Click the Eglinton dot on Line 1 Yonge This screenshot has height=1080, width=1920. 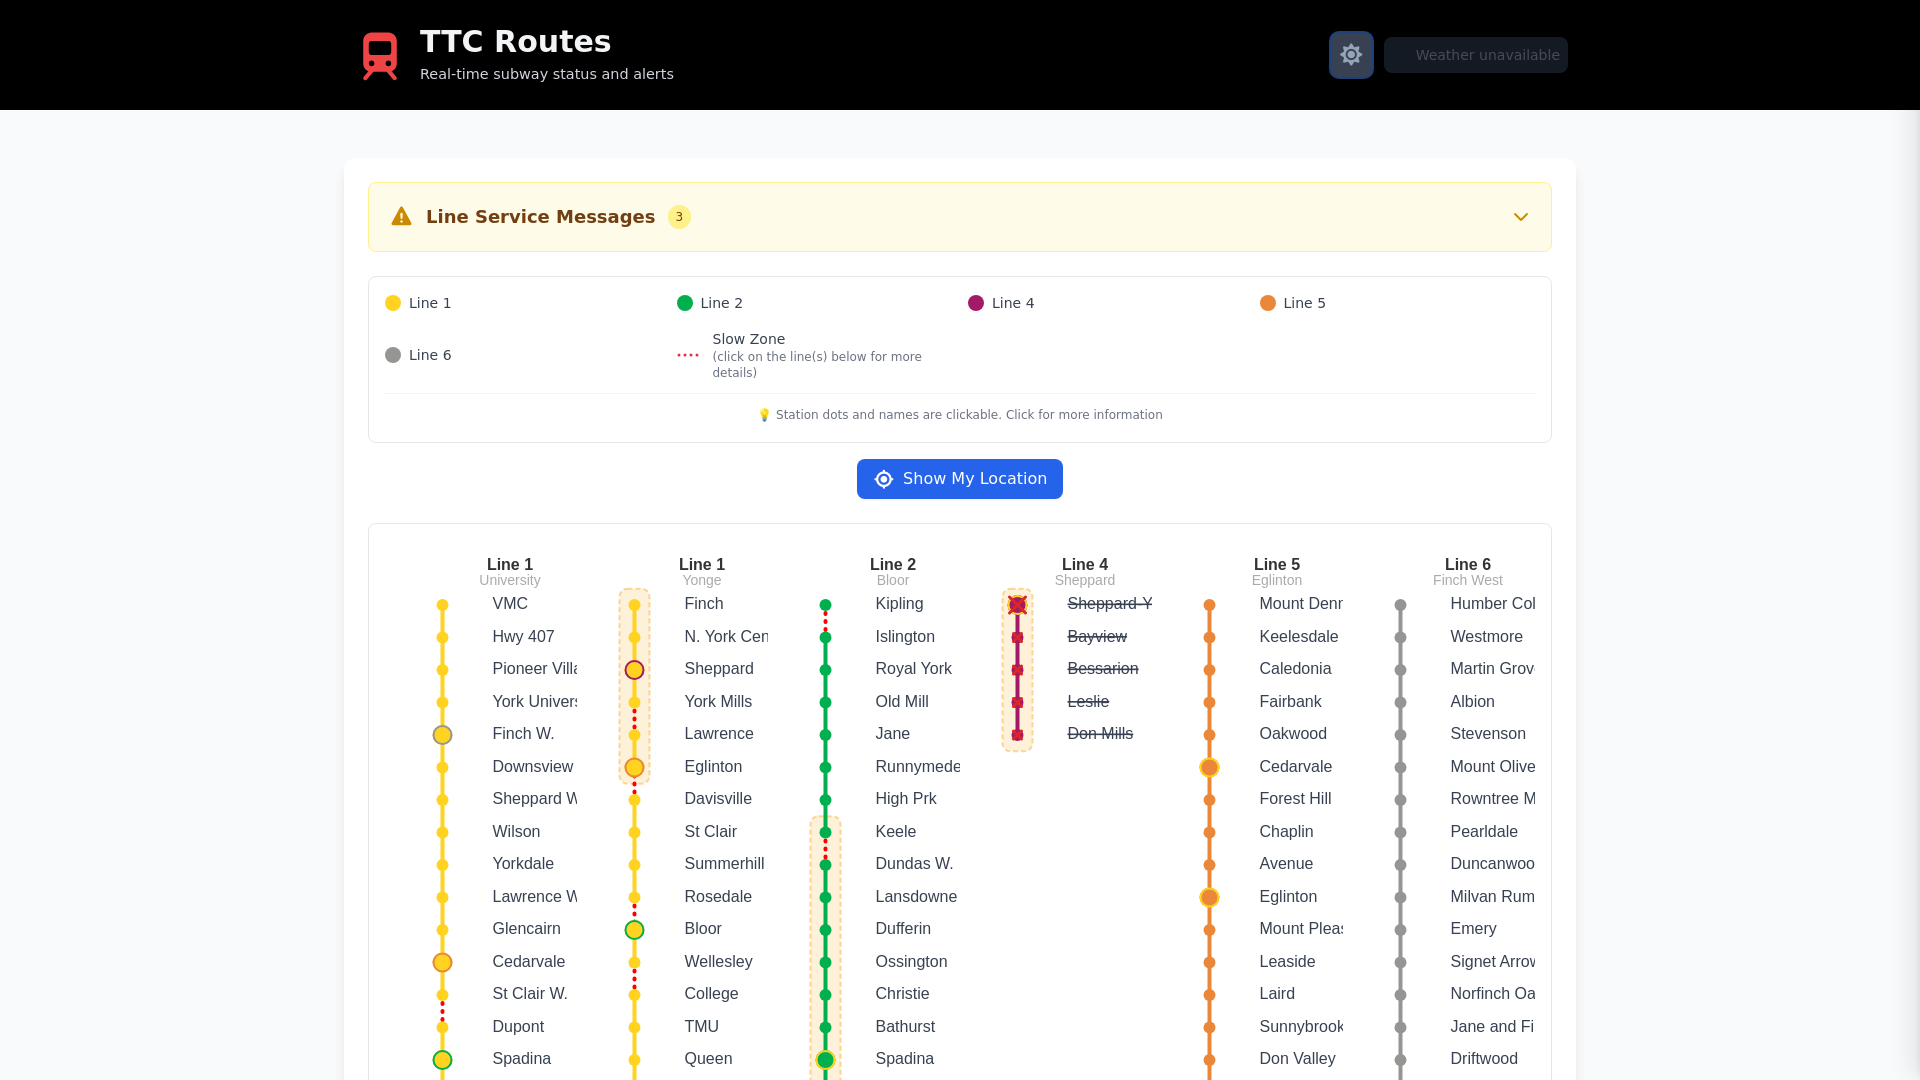pos(634,768)
